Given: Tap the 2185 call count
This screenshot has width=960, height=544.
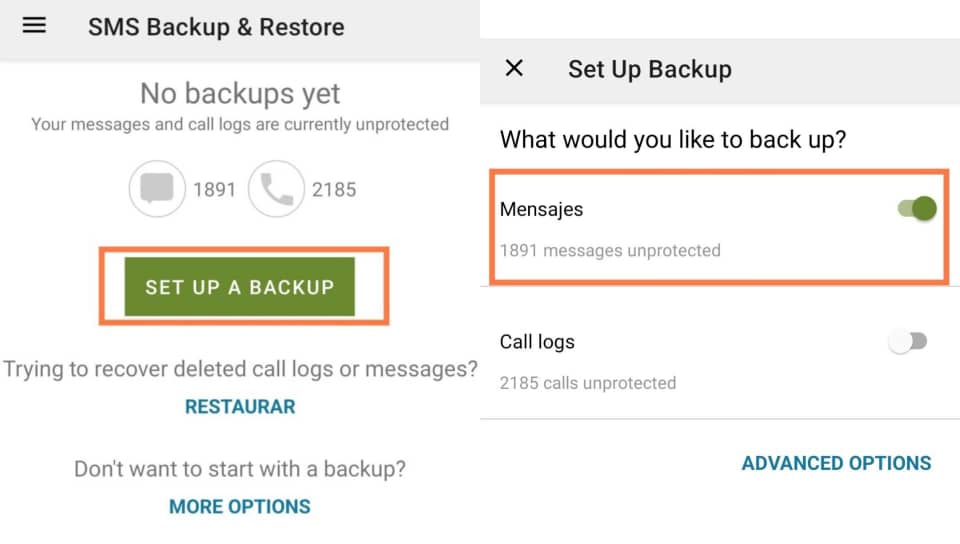Looking at the screenshot, I should 334,190.
